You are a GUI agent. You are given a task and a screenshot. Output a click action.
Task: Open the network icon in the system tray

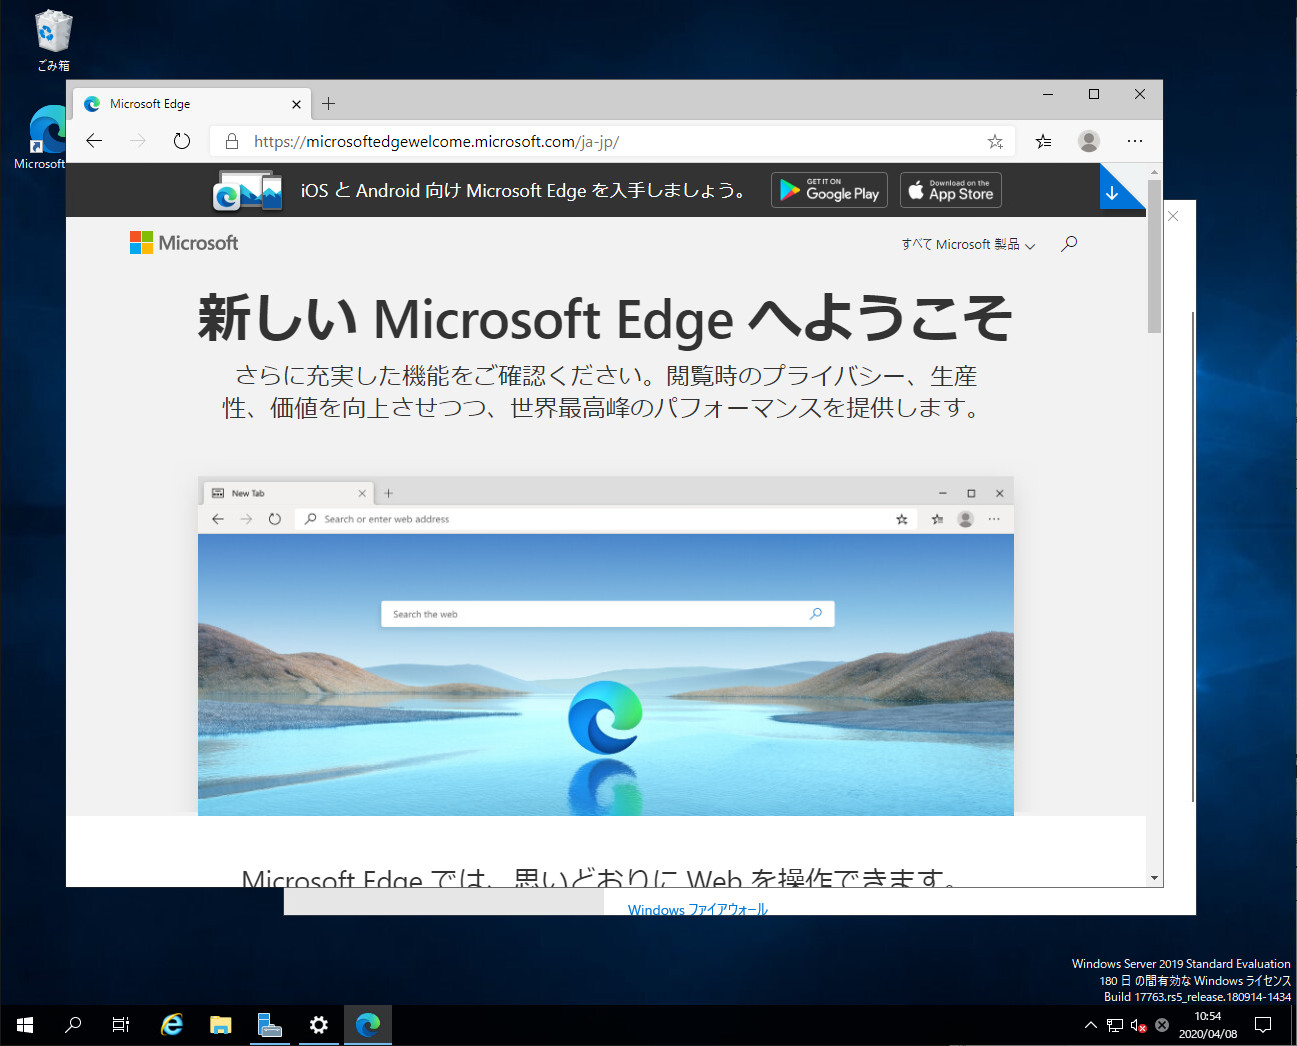(1115, 1025)
